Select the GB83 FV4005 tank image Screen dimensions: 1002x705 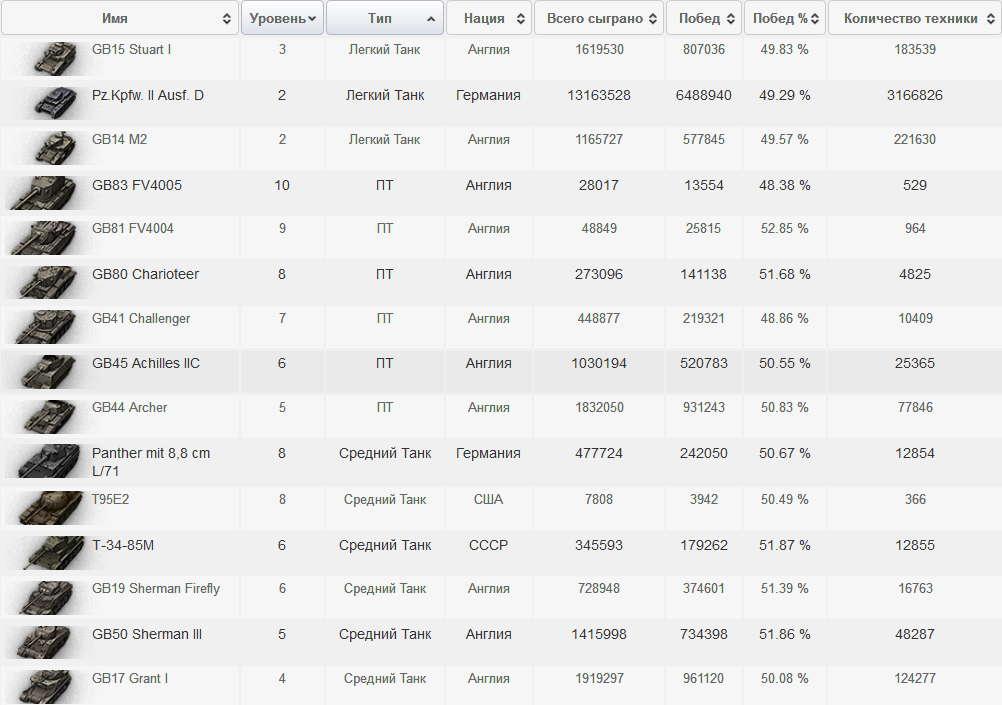tap(45, 192)
